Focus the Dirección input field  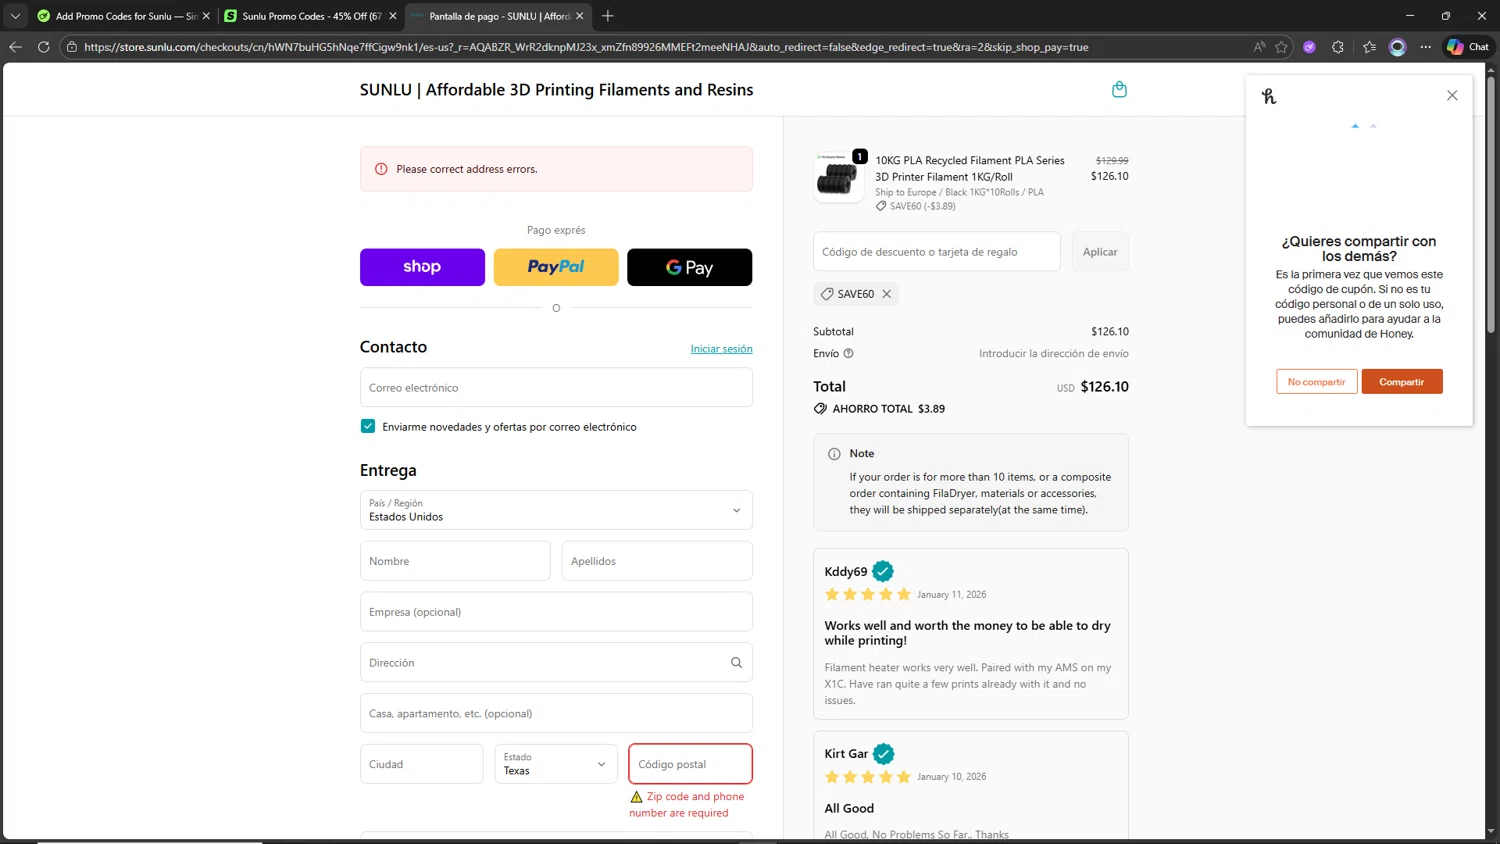coord(556,663)
